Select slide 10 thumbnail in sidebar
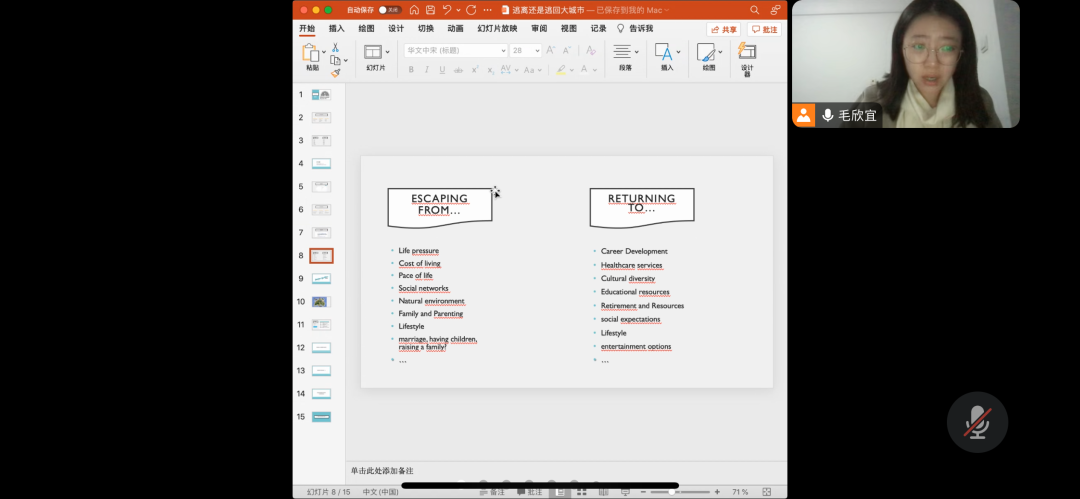The image size is (1080, 499). 320,301
